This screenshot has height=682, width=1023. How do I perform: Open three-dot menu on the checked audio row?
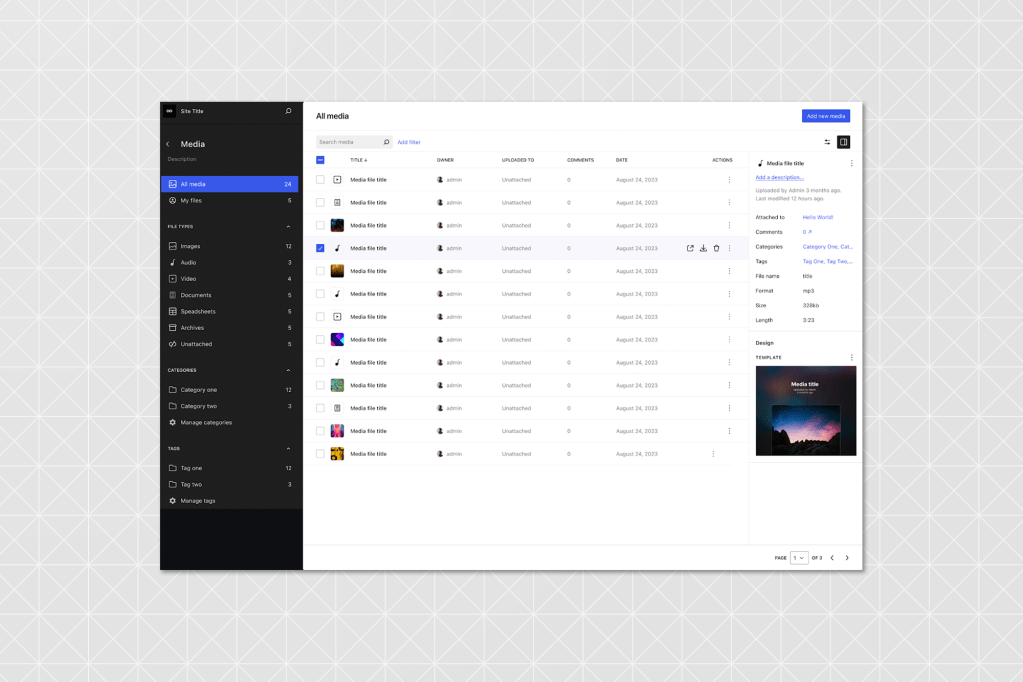coord(729,248)
